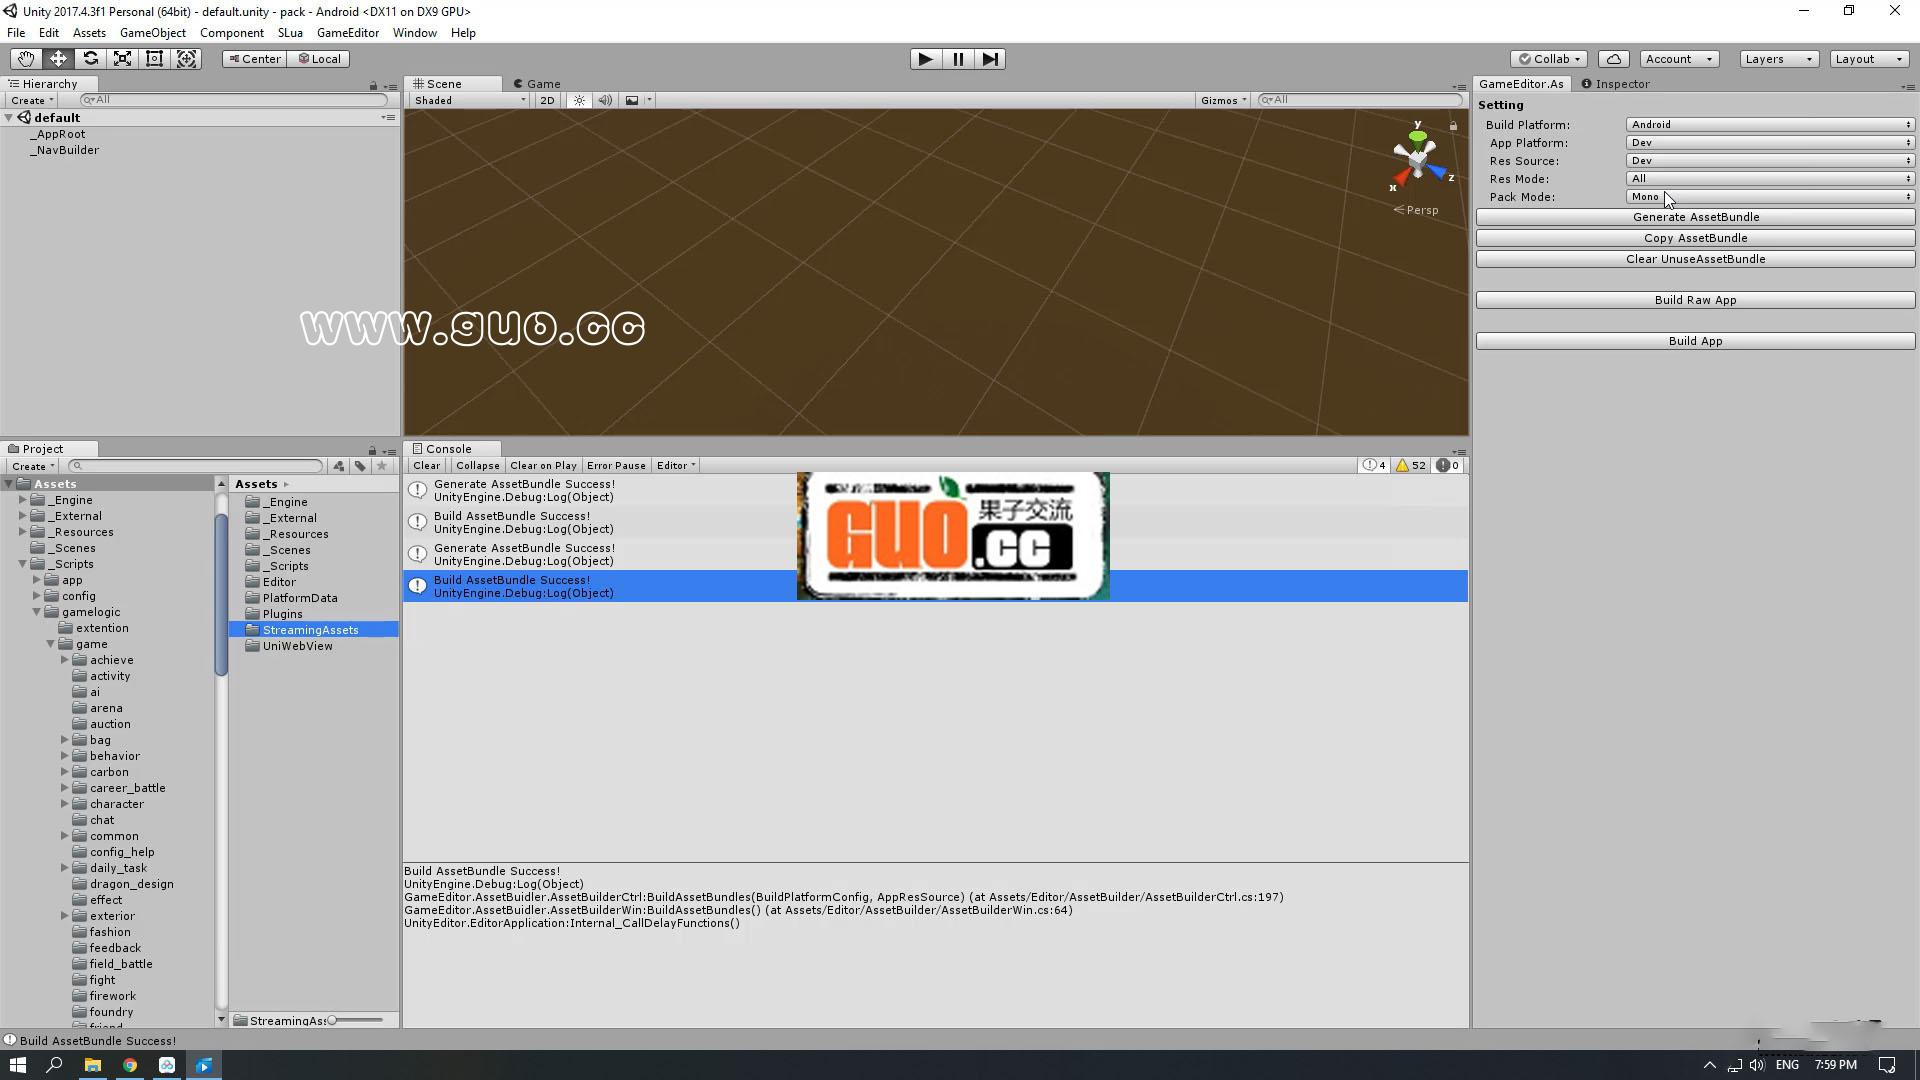Select the Rotate tool icon
The width and height of the screenshot is (1920, 1080).
point(90,59)
